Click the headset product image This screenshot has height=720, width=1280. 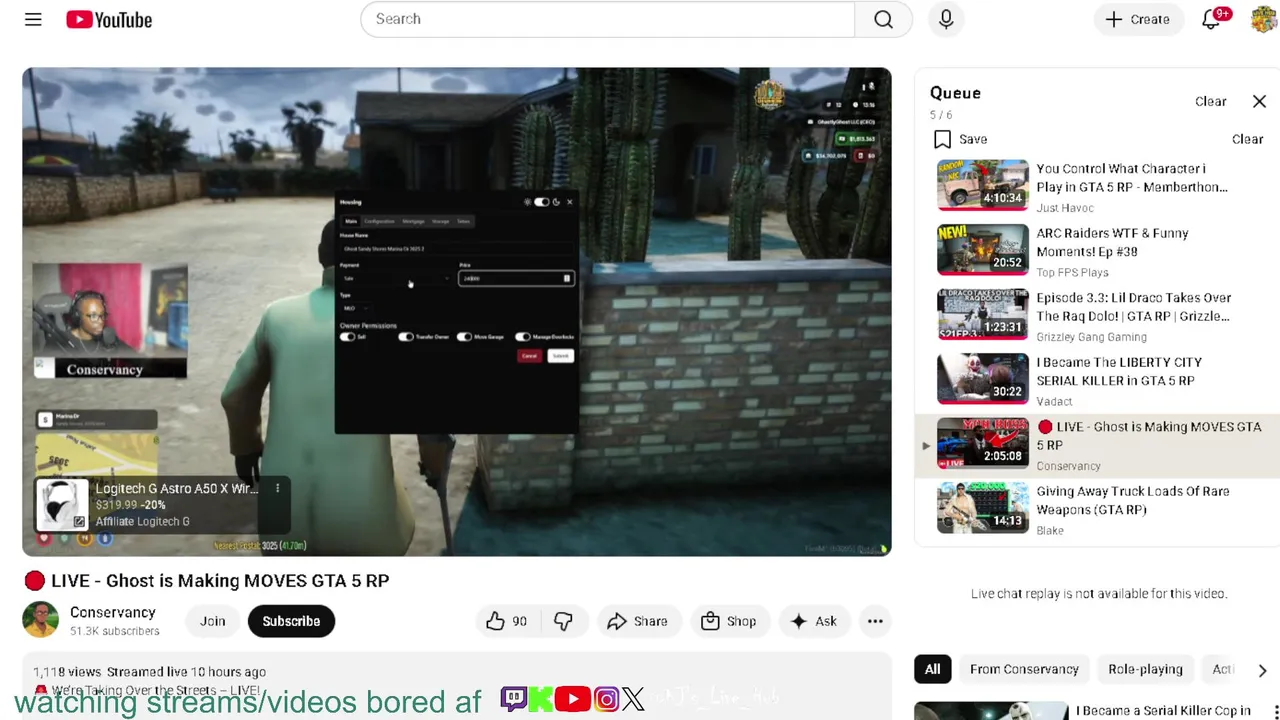[x=62, y=504]
